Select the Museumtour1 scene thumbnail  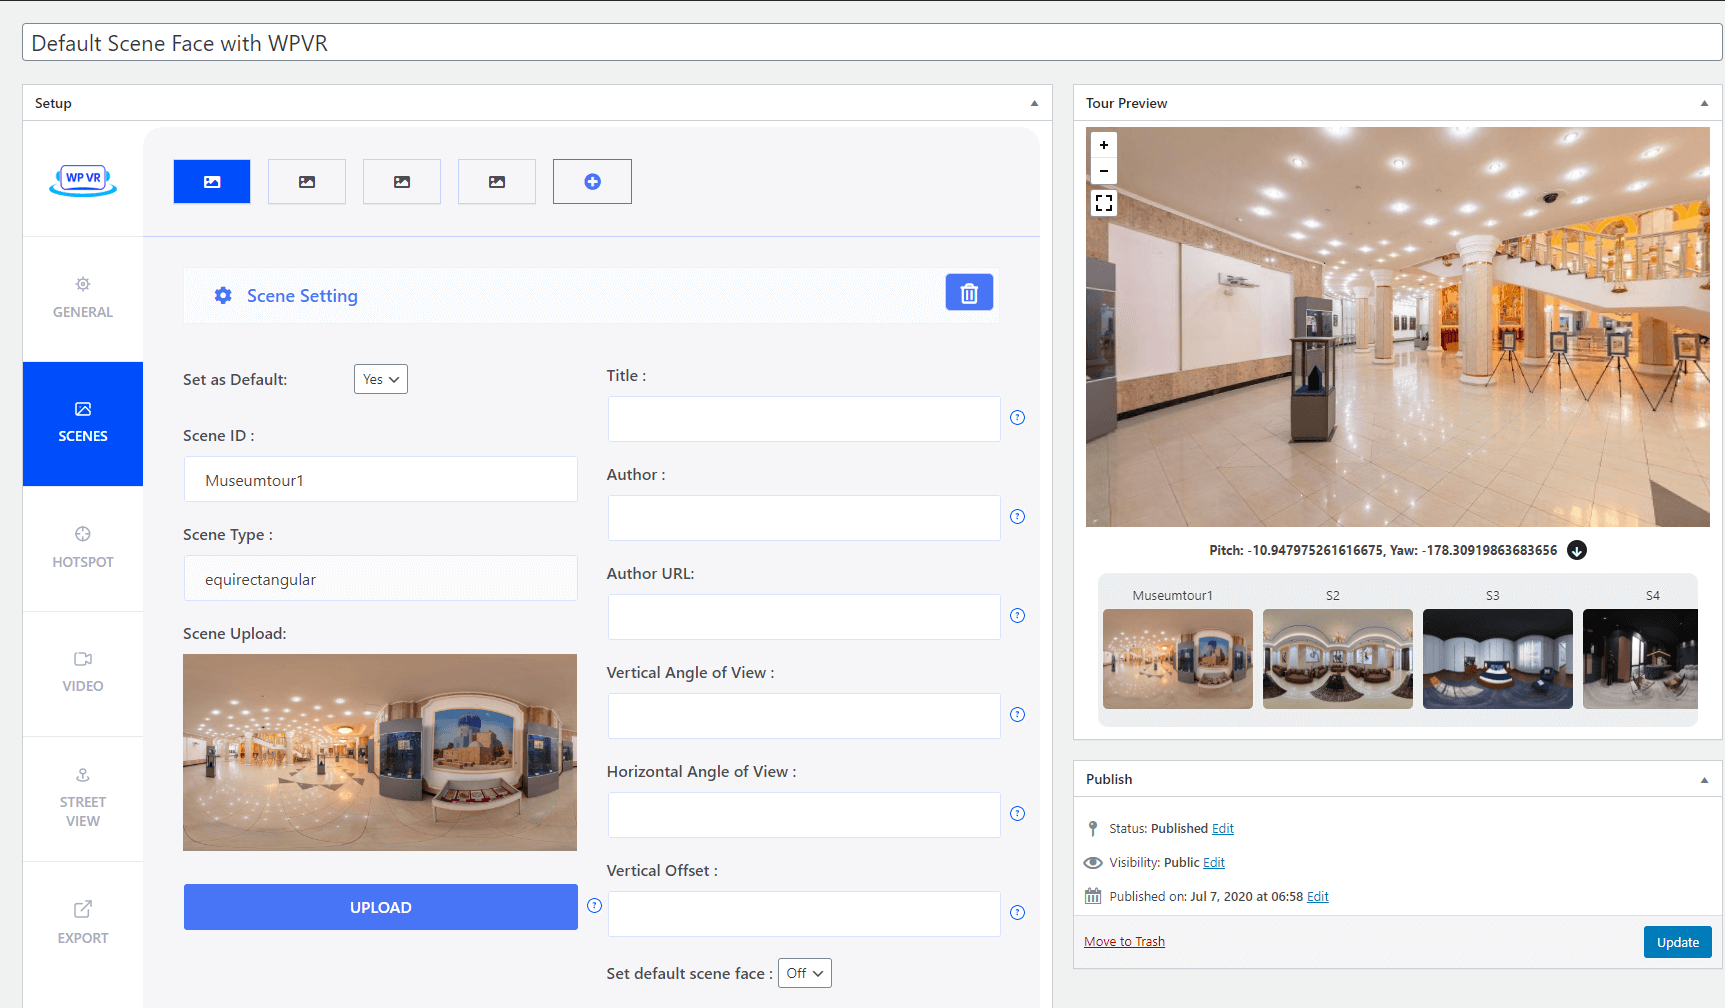click(x=1178, y=659)
